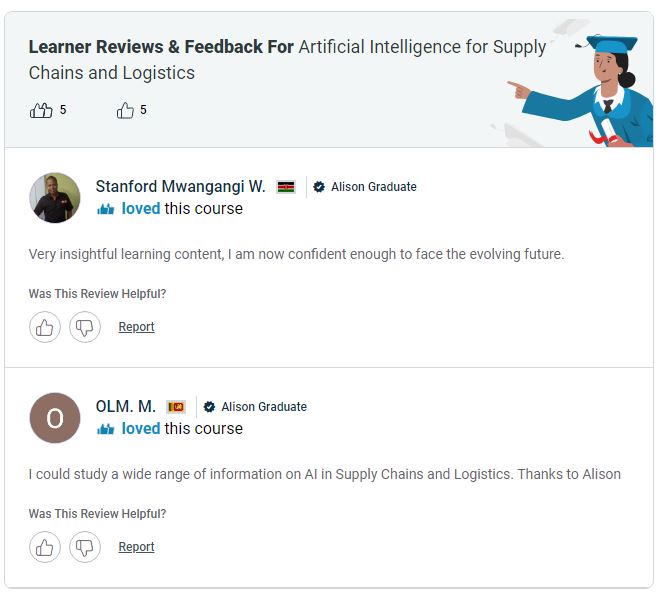The width and height of the screenshot is (662, 603).
Task: Click the reviewer name Stanford Mwangangi W.
Action: point(180,187)
